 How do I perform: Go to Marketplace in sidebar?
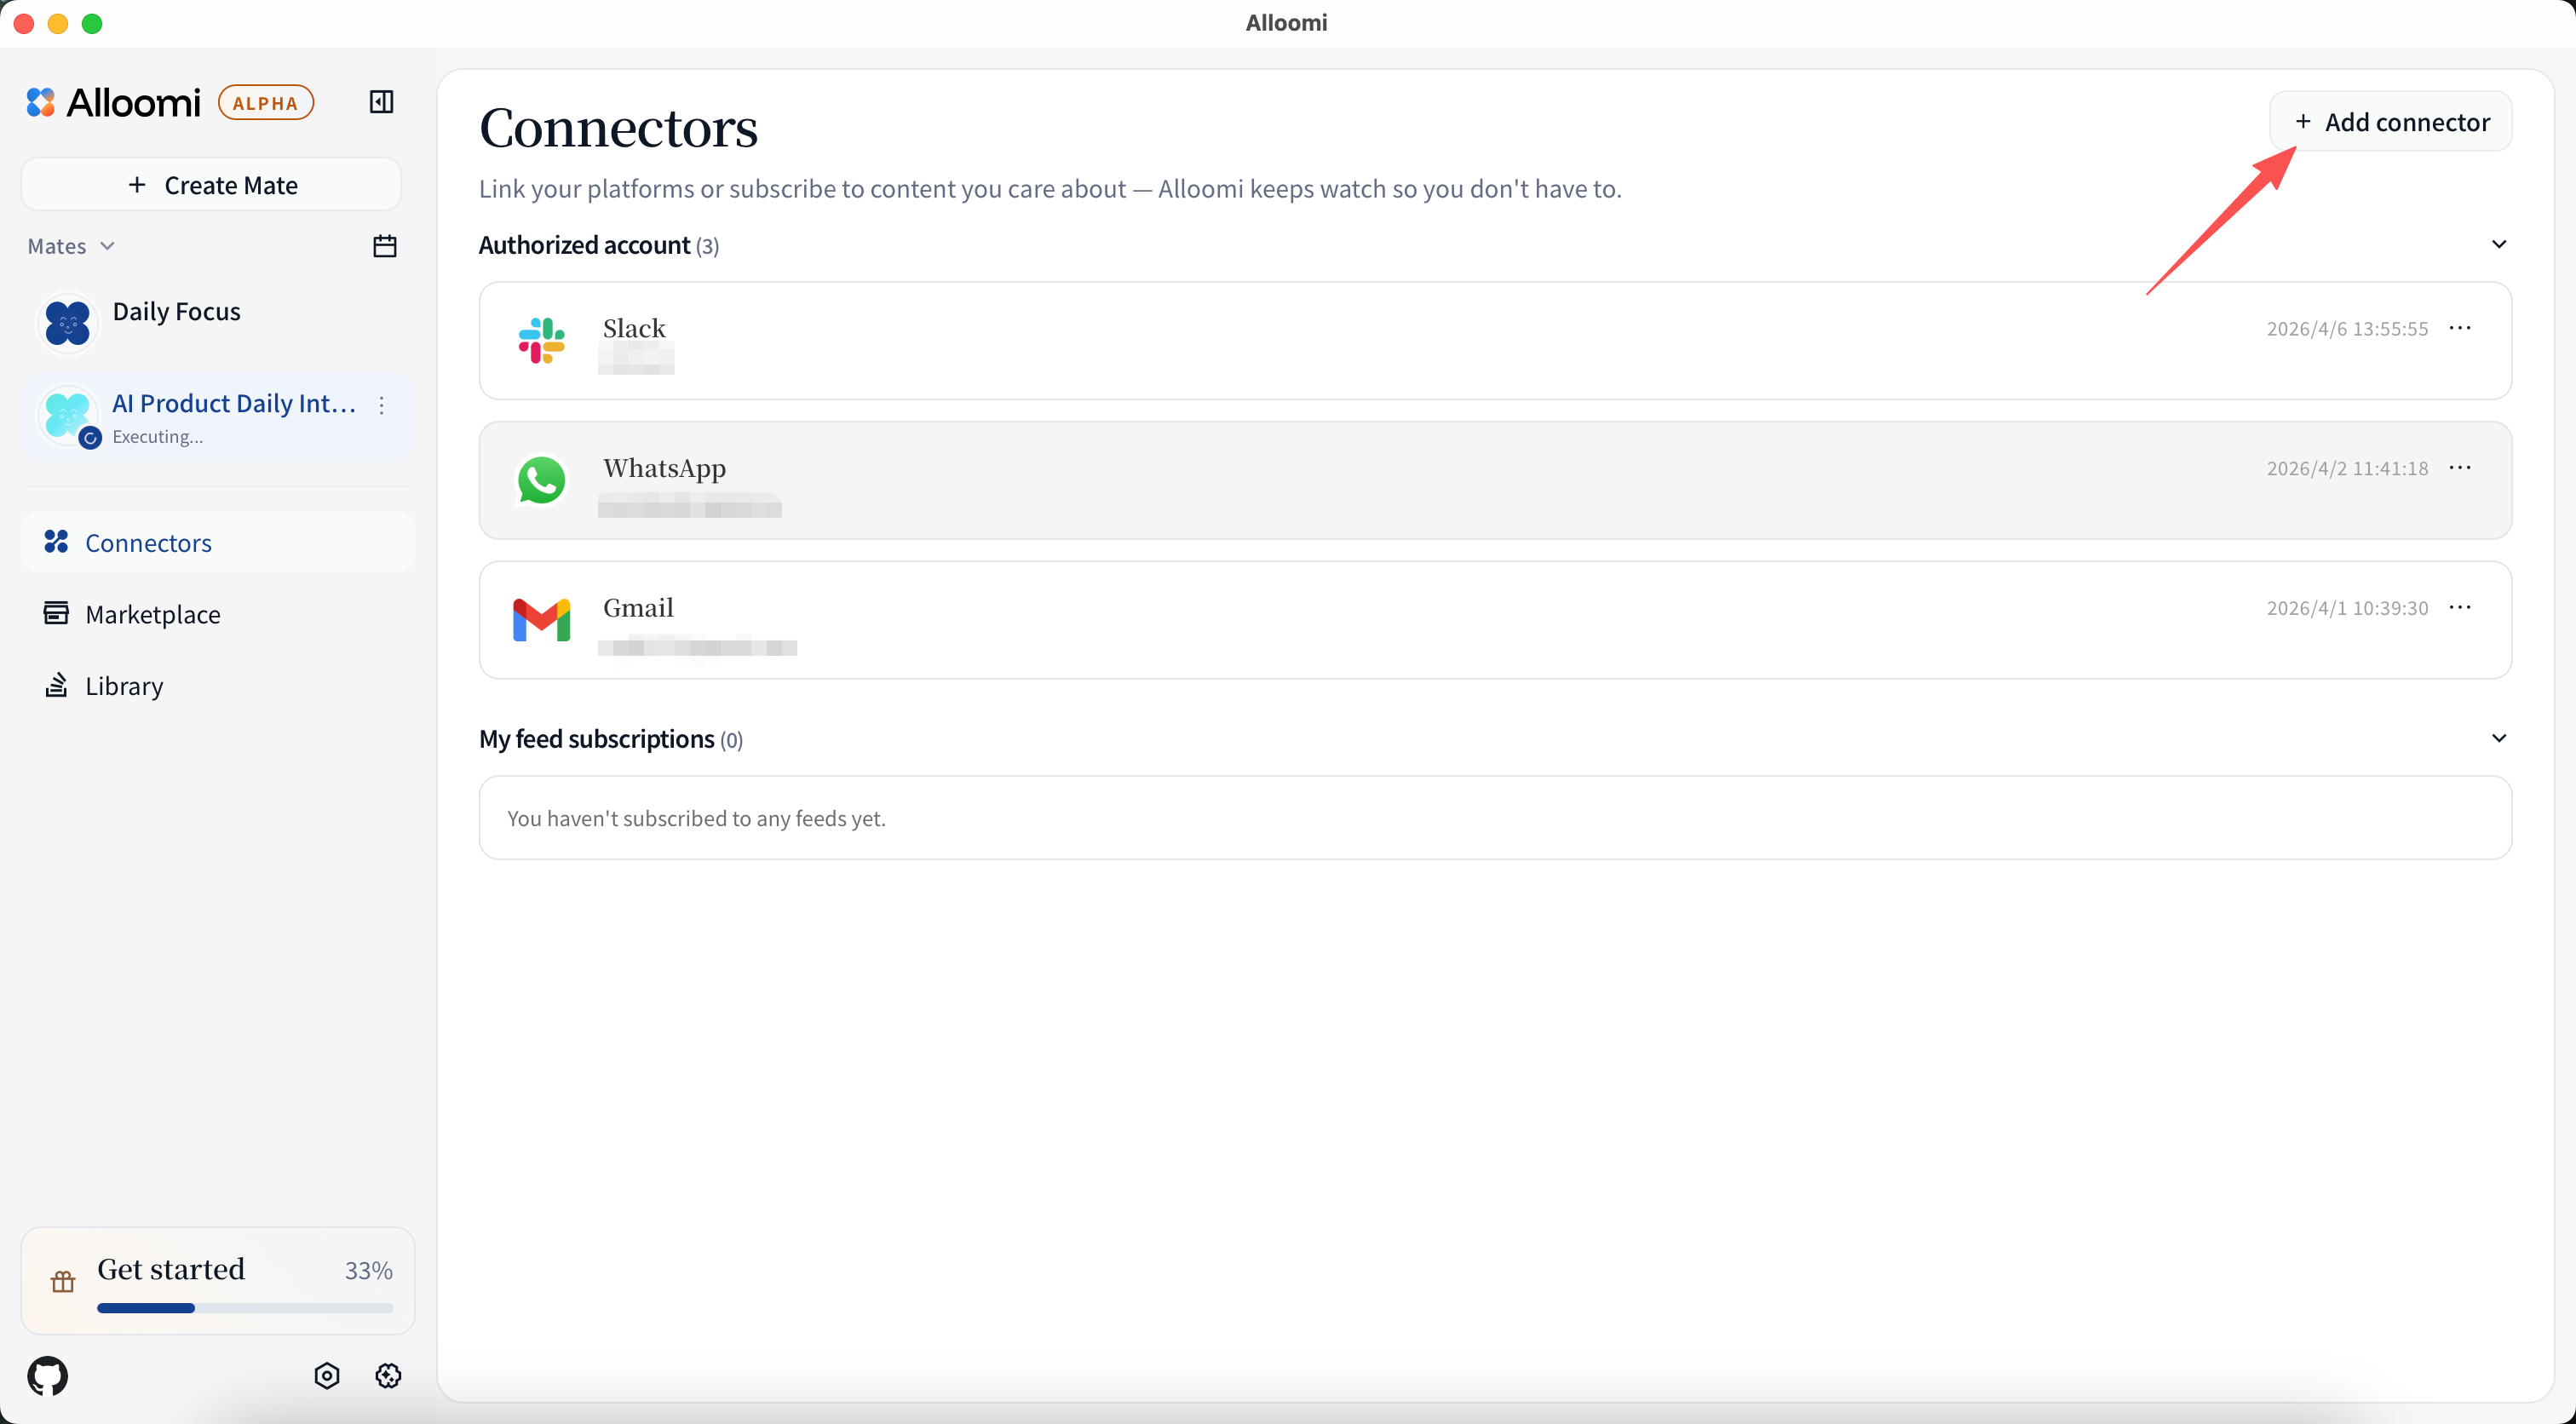(152, 614)
